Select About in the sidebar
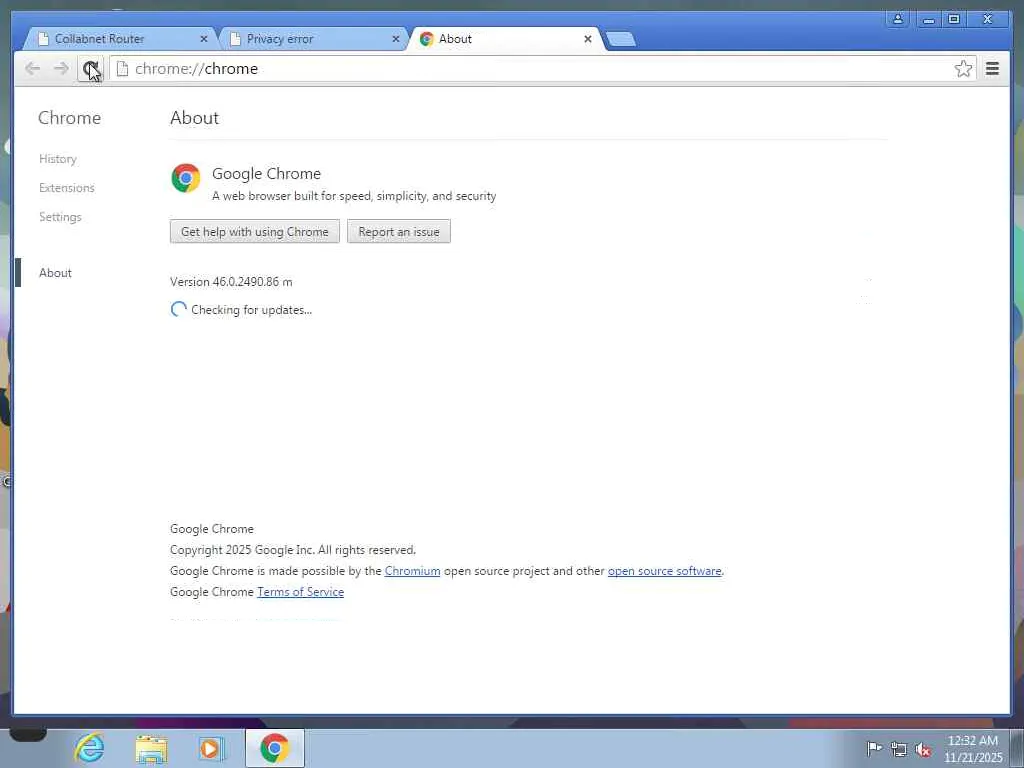This screenshot has width=1024, height=768. point(56,273)
